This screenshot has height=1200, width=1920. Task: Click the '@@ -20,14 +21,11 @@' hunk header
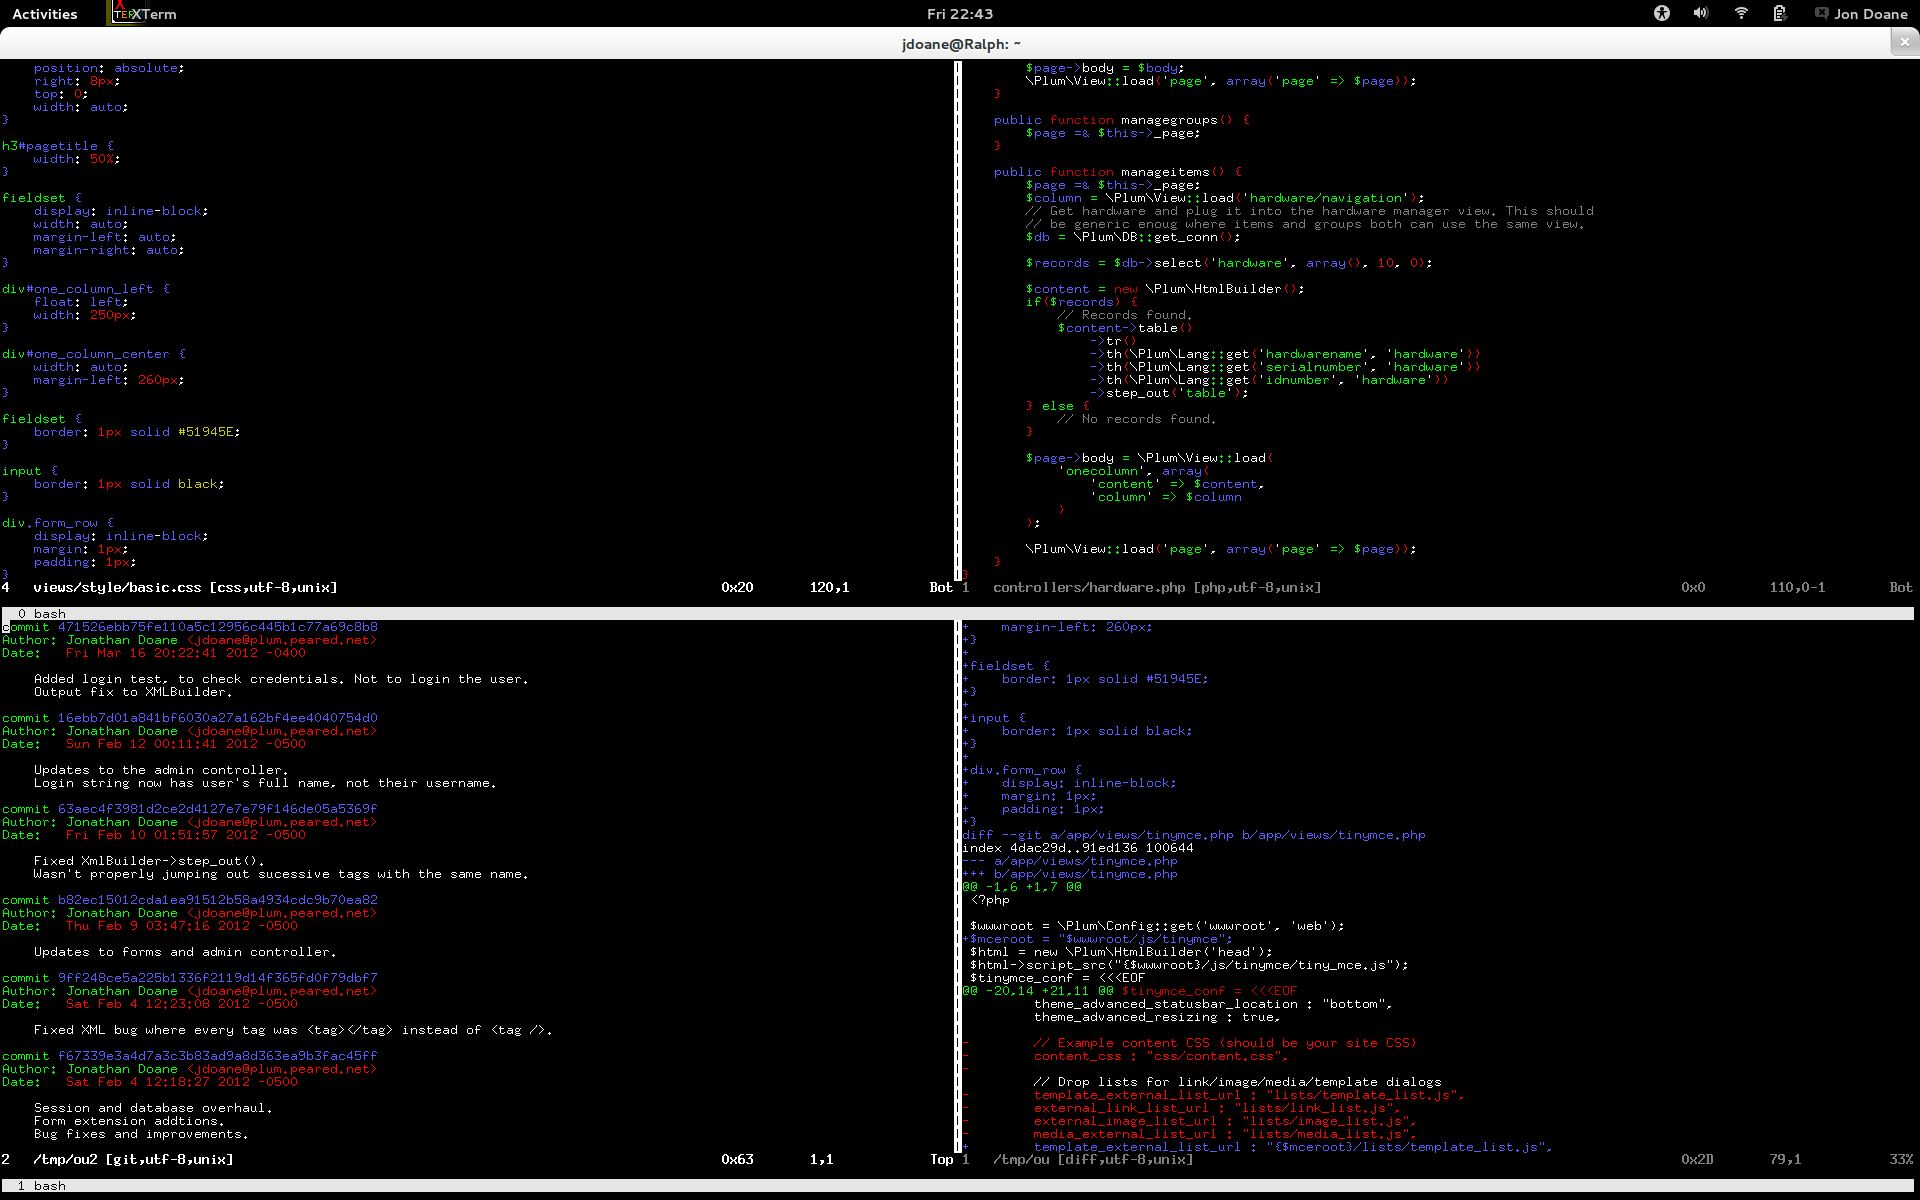coord(1038,991)
